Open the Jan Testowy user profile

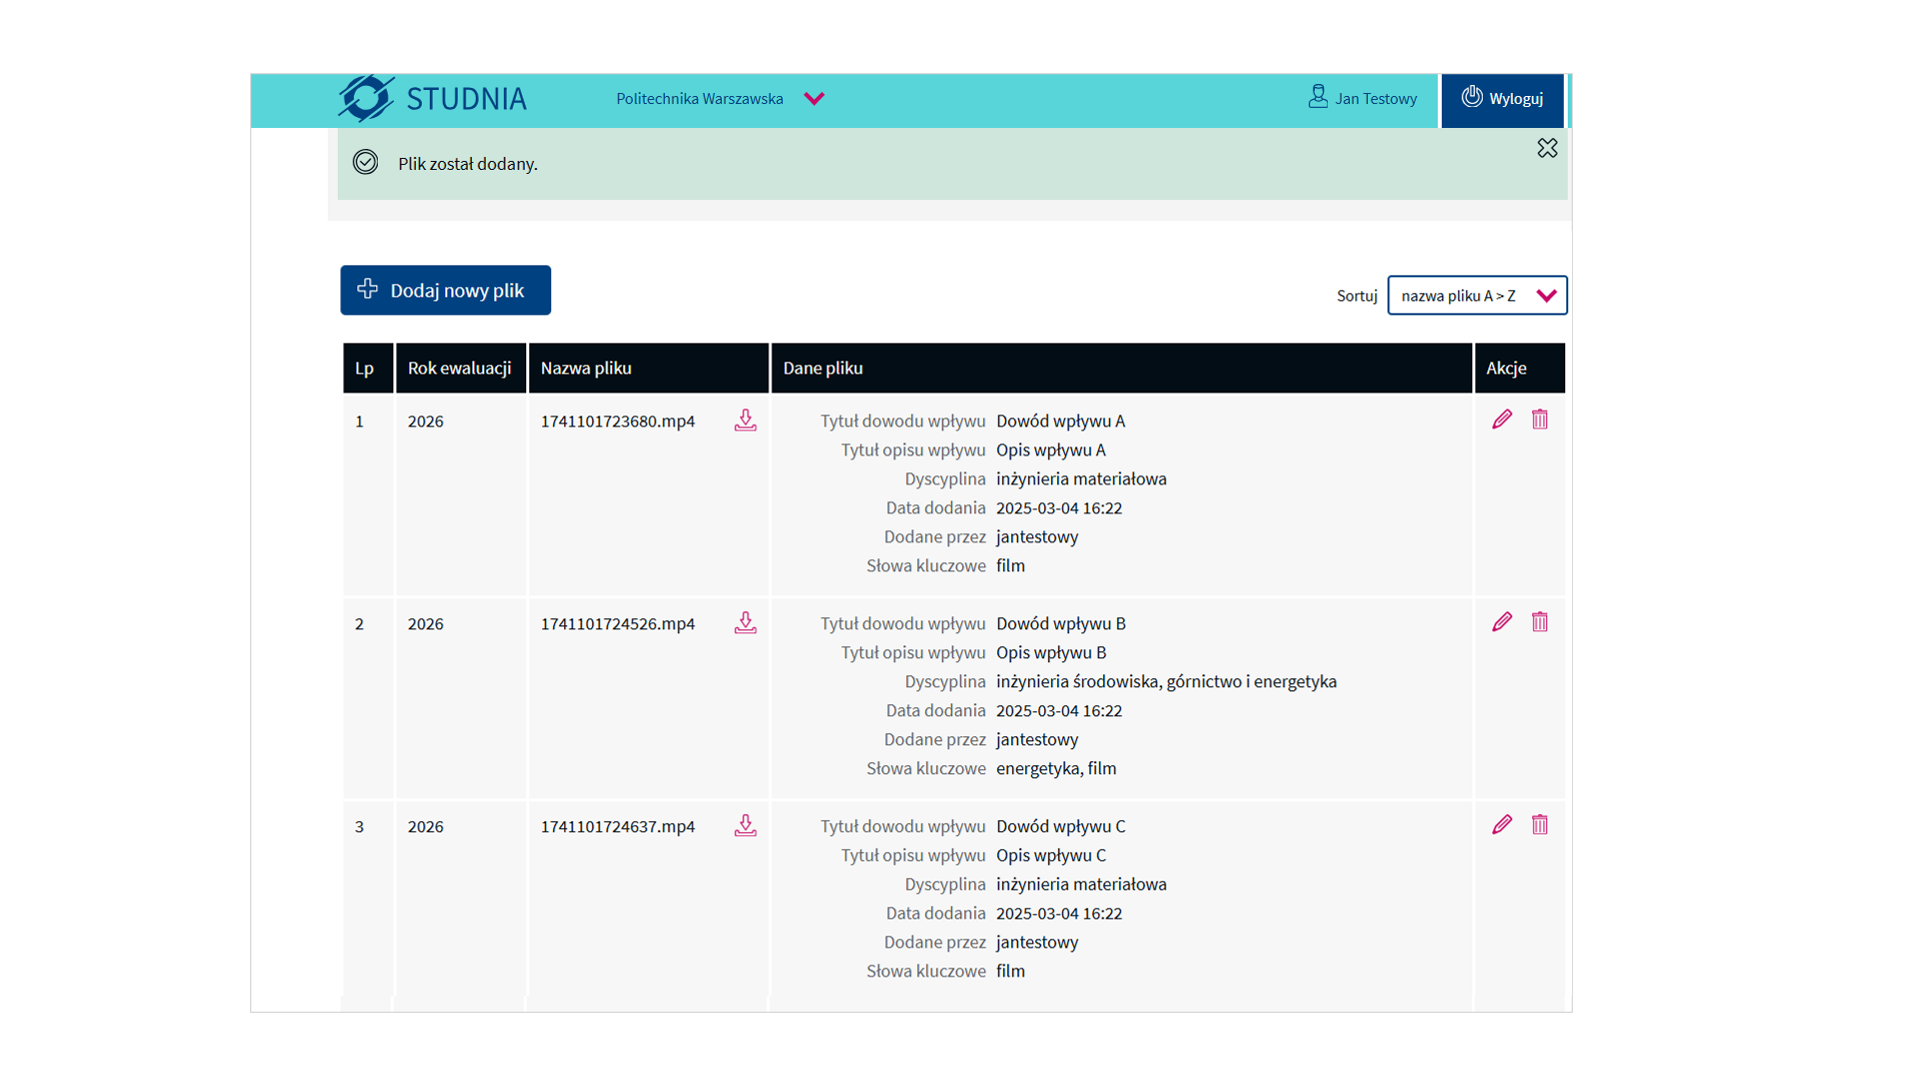[1363, 98]
